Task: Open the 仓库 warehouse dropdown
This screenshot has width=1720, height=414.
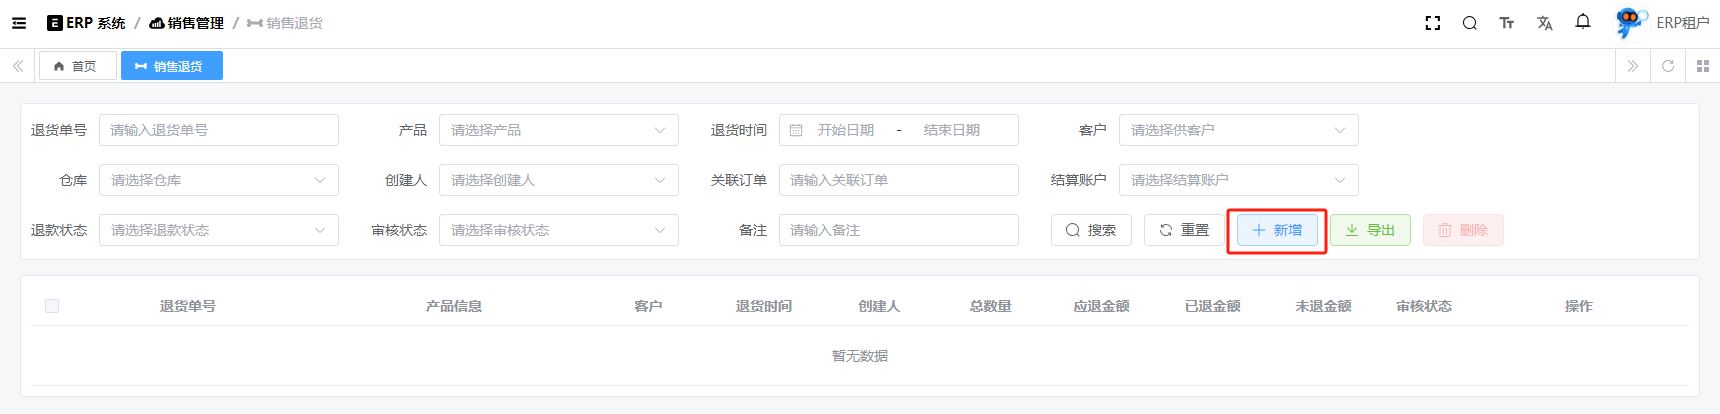Action: click(x=218, y=180)
